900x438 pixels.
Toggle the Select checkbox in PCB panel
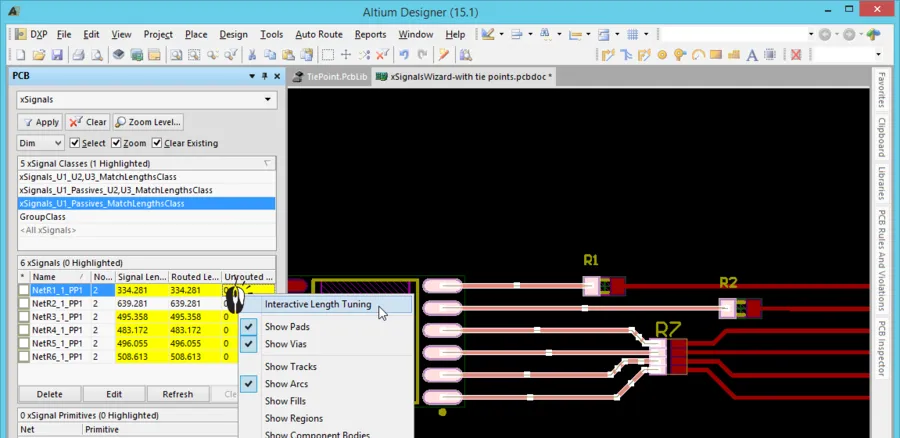(74, 143)
